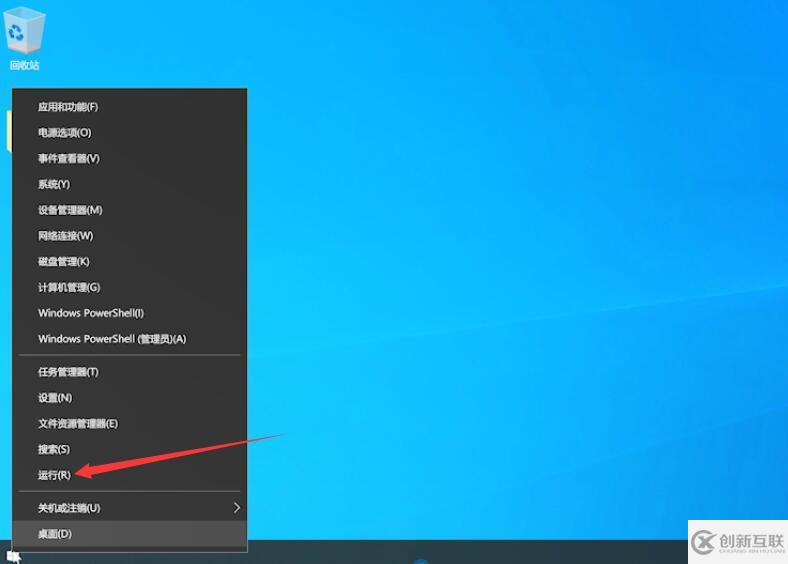788x564 pixels.
Task: Open 文件资源管理器(E)
Action: [x=130, y=424]
